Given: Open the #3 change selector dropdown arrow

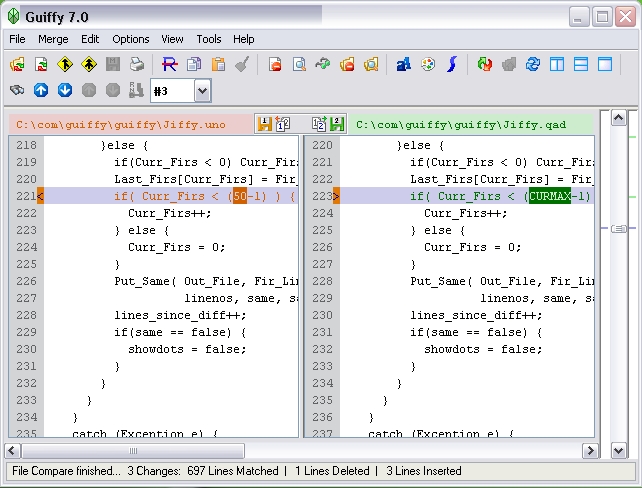Looking at the screenshot, I should pos(203,90).
